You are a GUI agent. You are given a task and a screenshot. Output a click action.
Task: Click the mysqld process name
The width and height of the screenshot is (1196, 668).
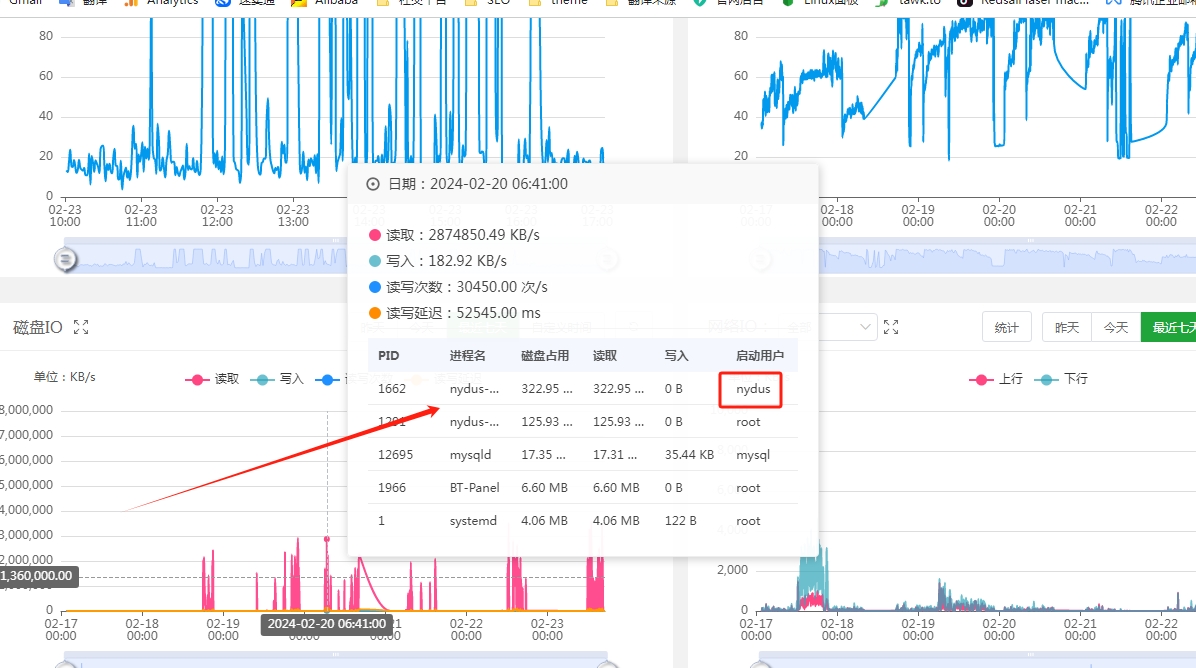(471, 455)
